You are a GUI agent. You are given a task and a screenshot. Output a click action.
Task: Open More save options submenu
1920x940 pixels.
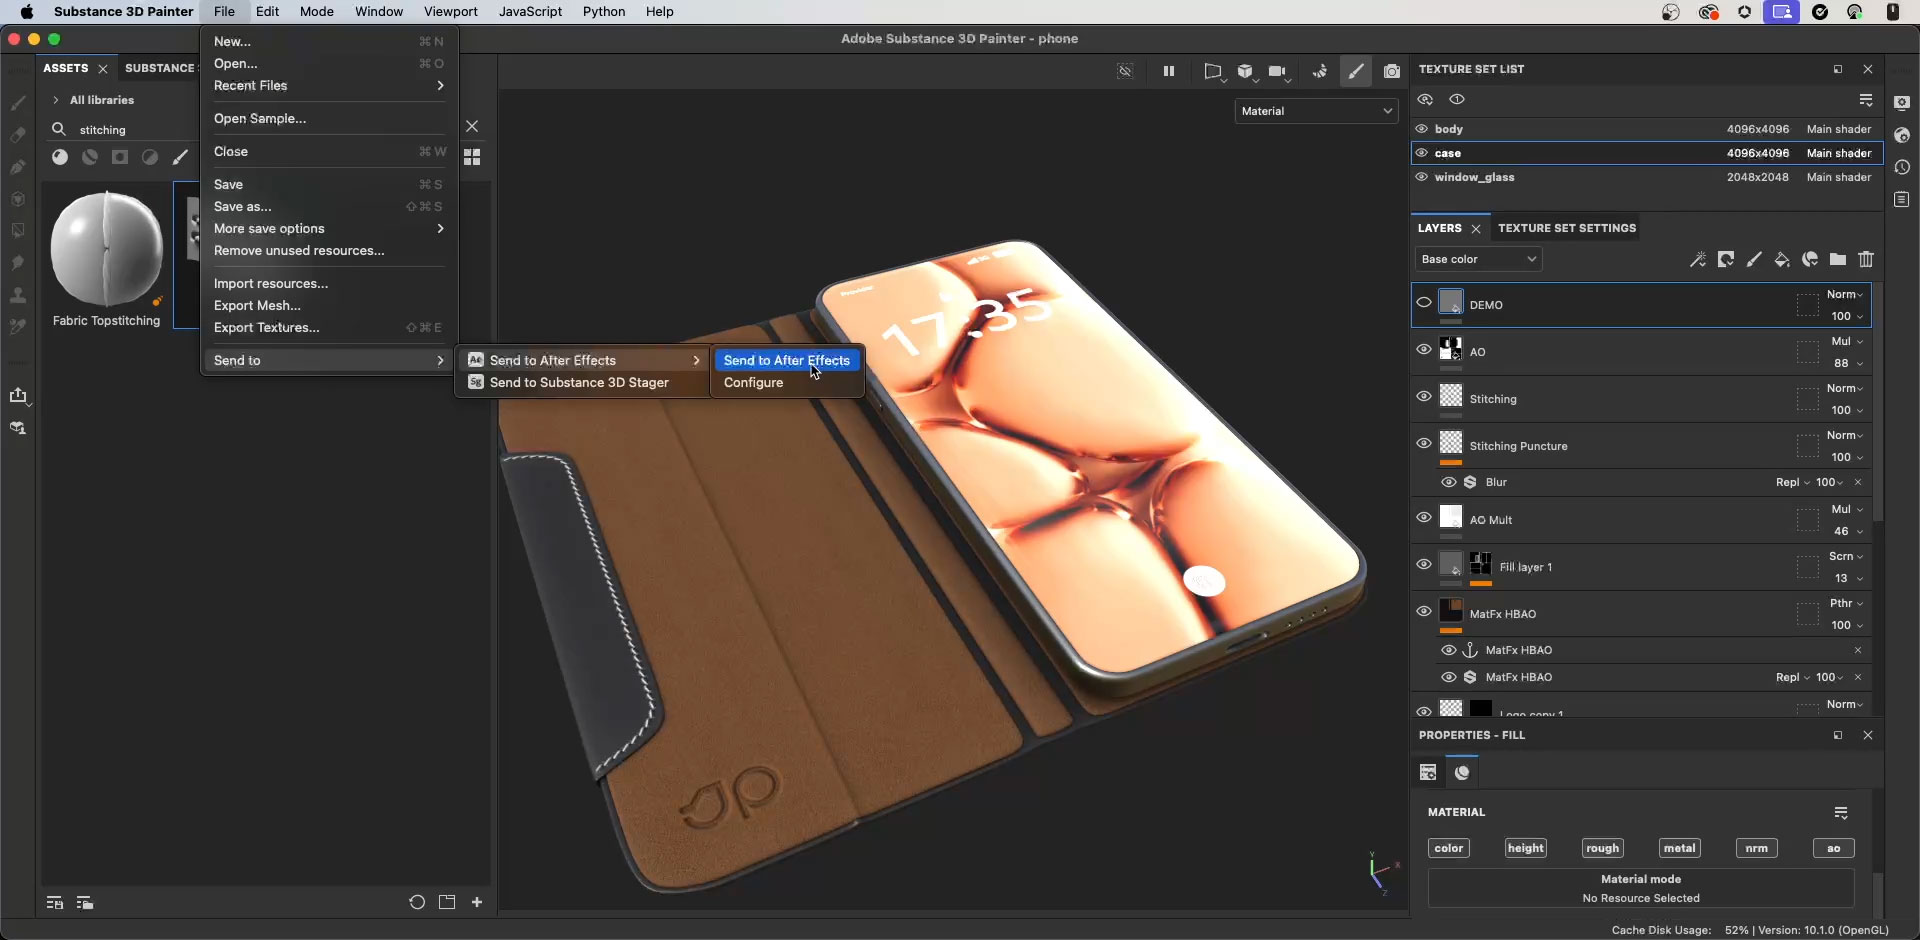(x=328, y=229)
